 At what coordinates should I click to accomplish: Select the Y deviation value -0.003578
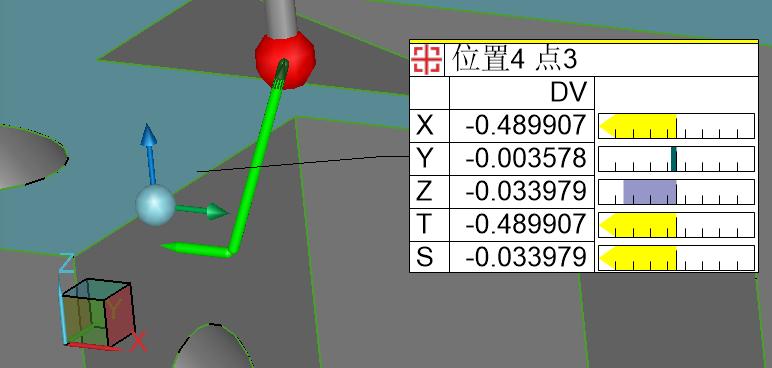click(x=526, y=159)
